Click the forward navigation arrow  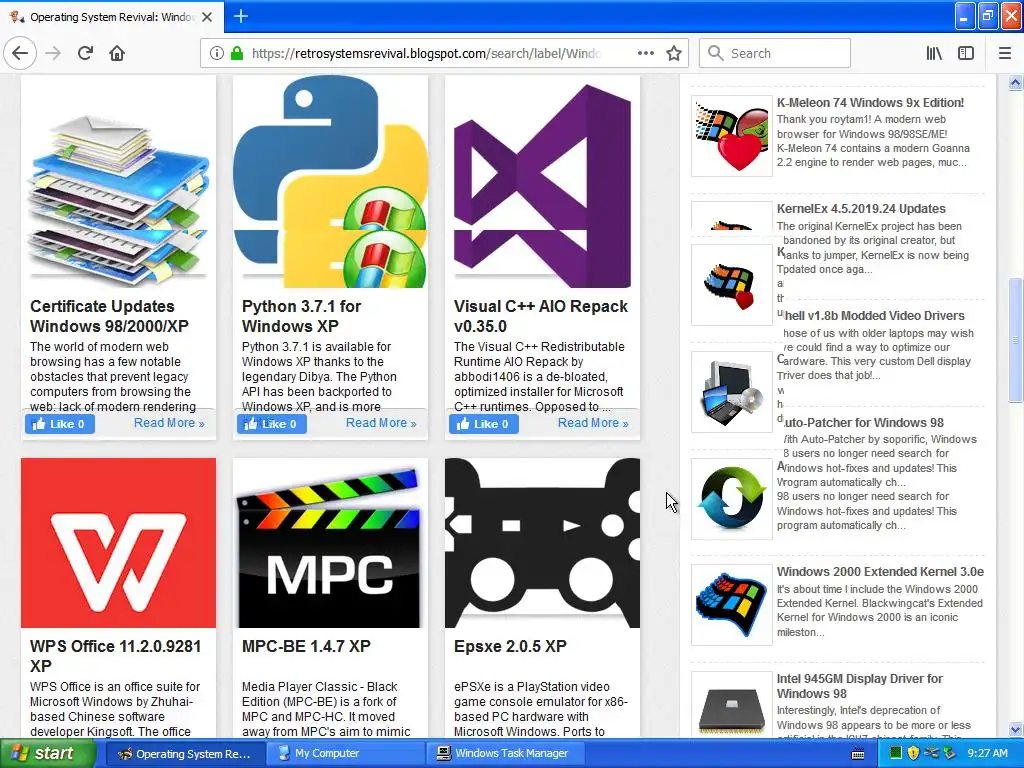point(53,53)
